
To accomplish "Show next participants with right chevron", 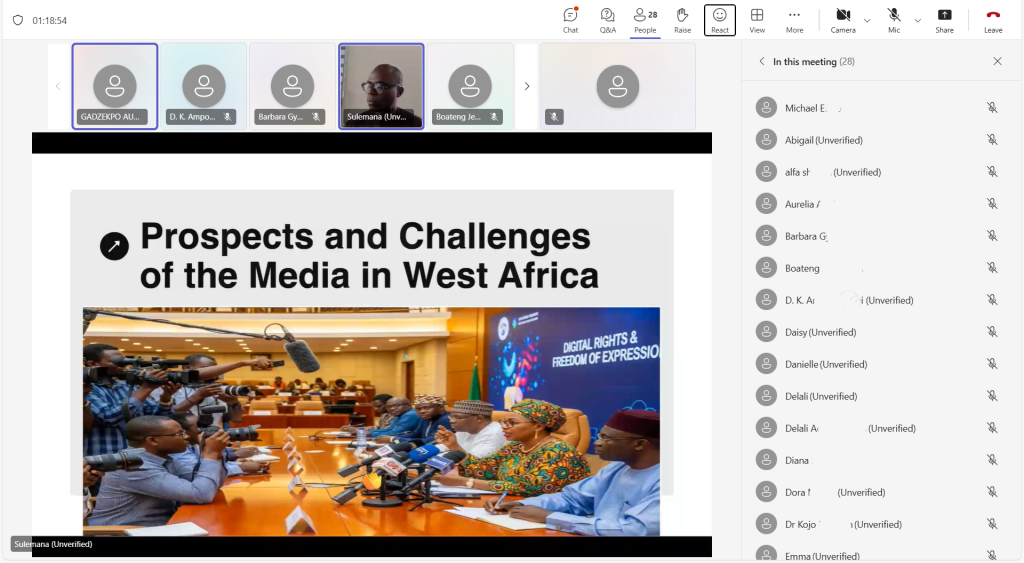I will tap(527, 86).
